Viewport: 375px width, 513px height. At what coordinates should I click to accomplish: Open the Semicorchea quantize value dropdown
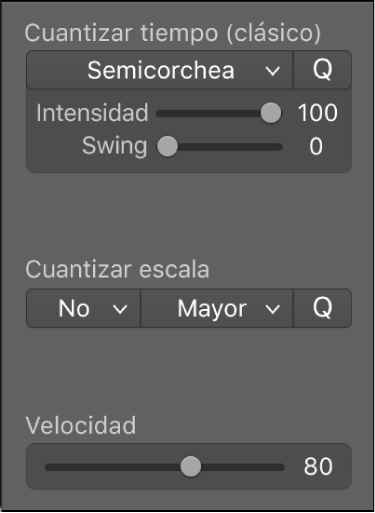pos(160,70)
